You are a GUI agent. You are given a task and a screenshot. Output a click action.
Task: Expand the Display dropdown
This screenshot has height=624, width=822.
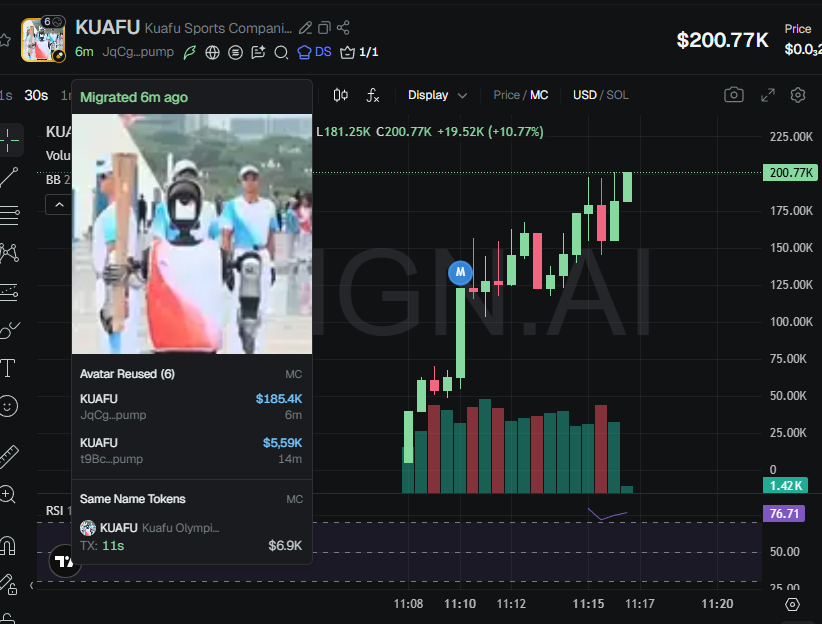tap(437, 95)
